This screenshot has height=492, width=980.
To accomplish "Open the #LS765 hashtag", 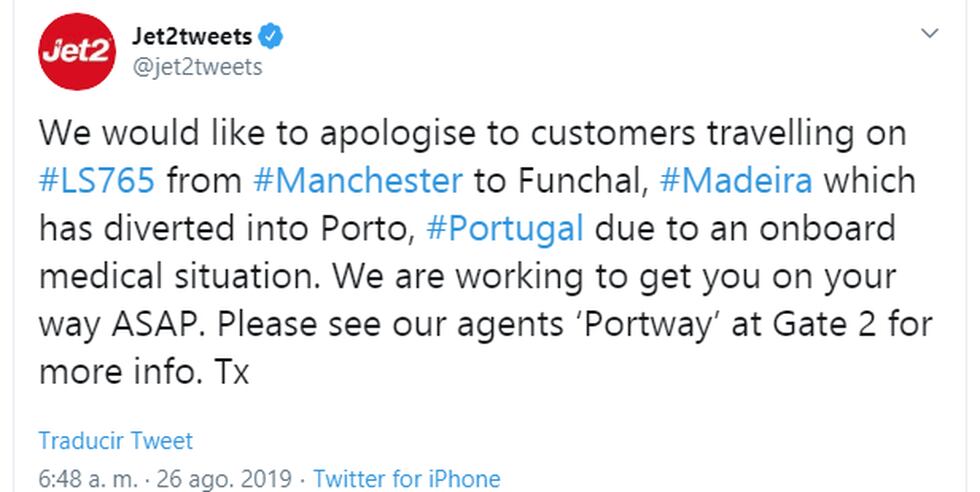I will [x=97, y=181].
